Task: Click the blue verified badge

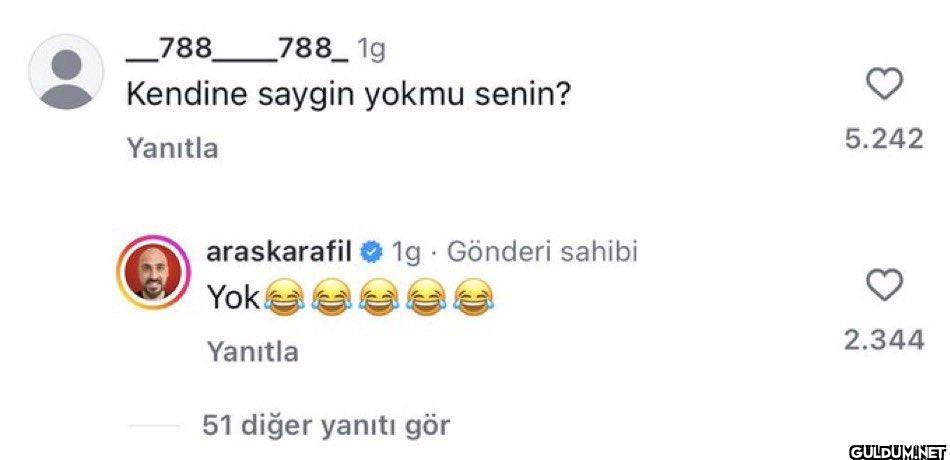Action: point(371,252)
